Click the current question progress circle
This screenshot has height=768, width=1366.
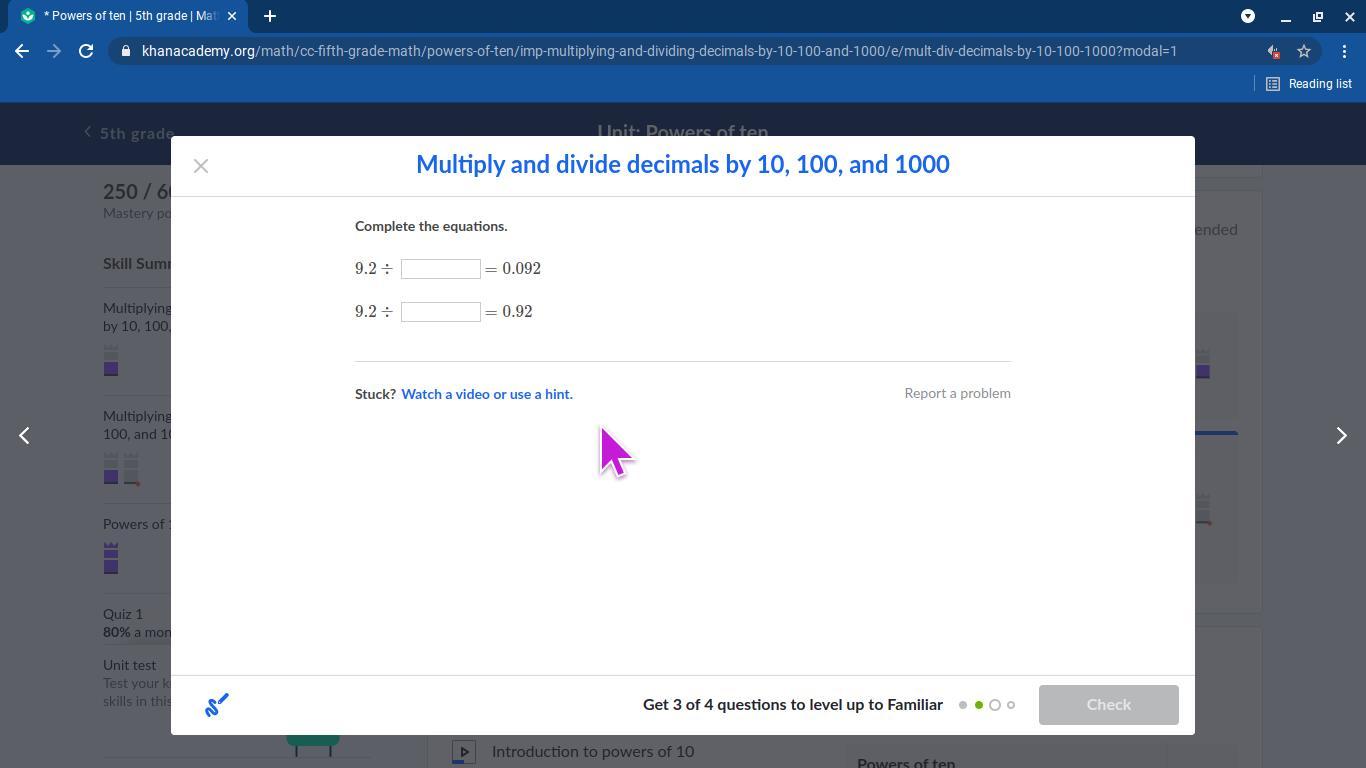click(x=995, y=705)
